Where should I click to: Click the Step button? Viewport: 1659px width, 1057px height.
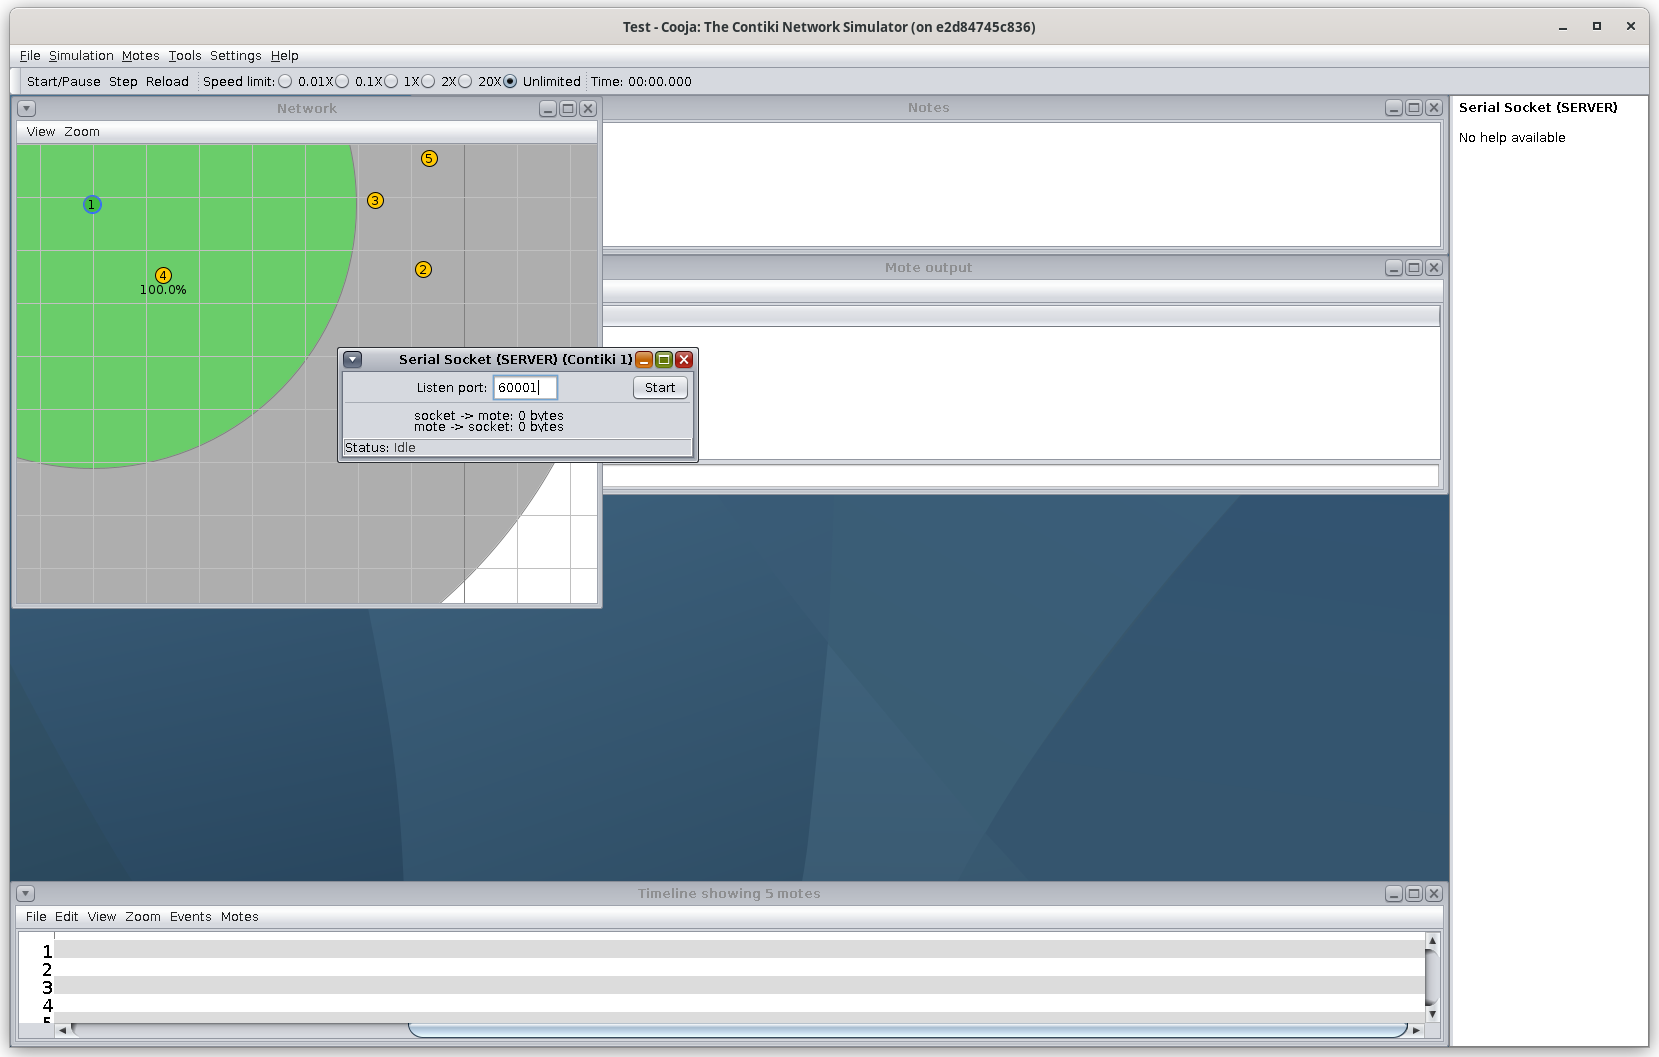click(123, 82)
